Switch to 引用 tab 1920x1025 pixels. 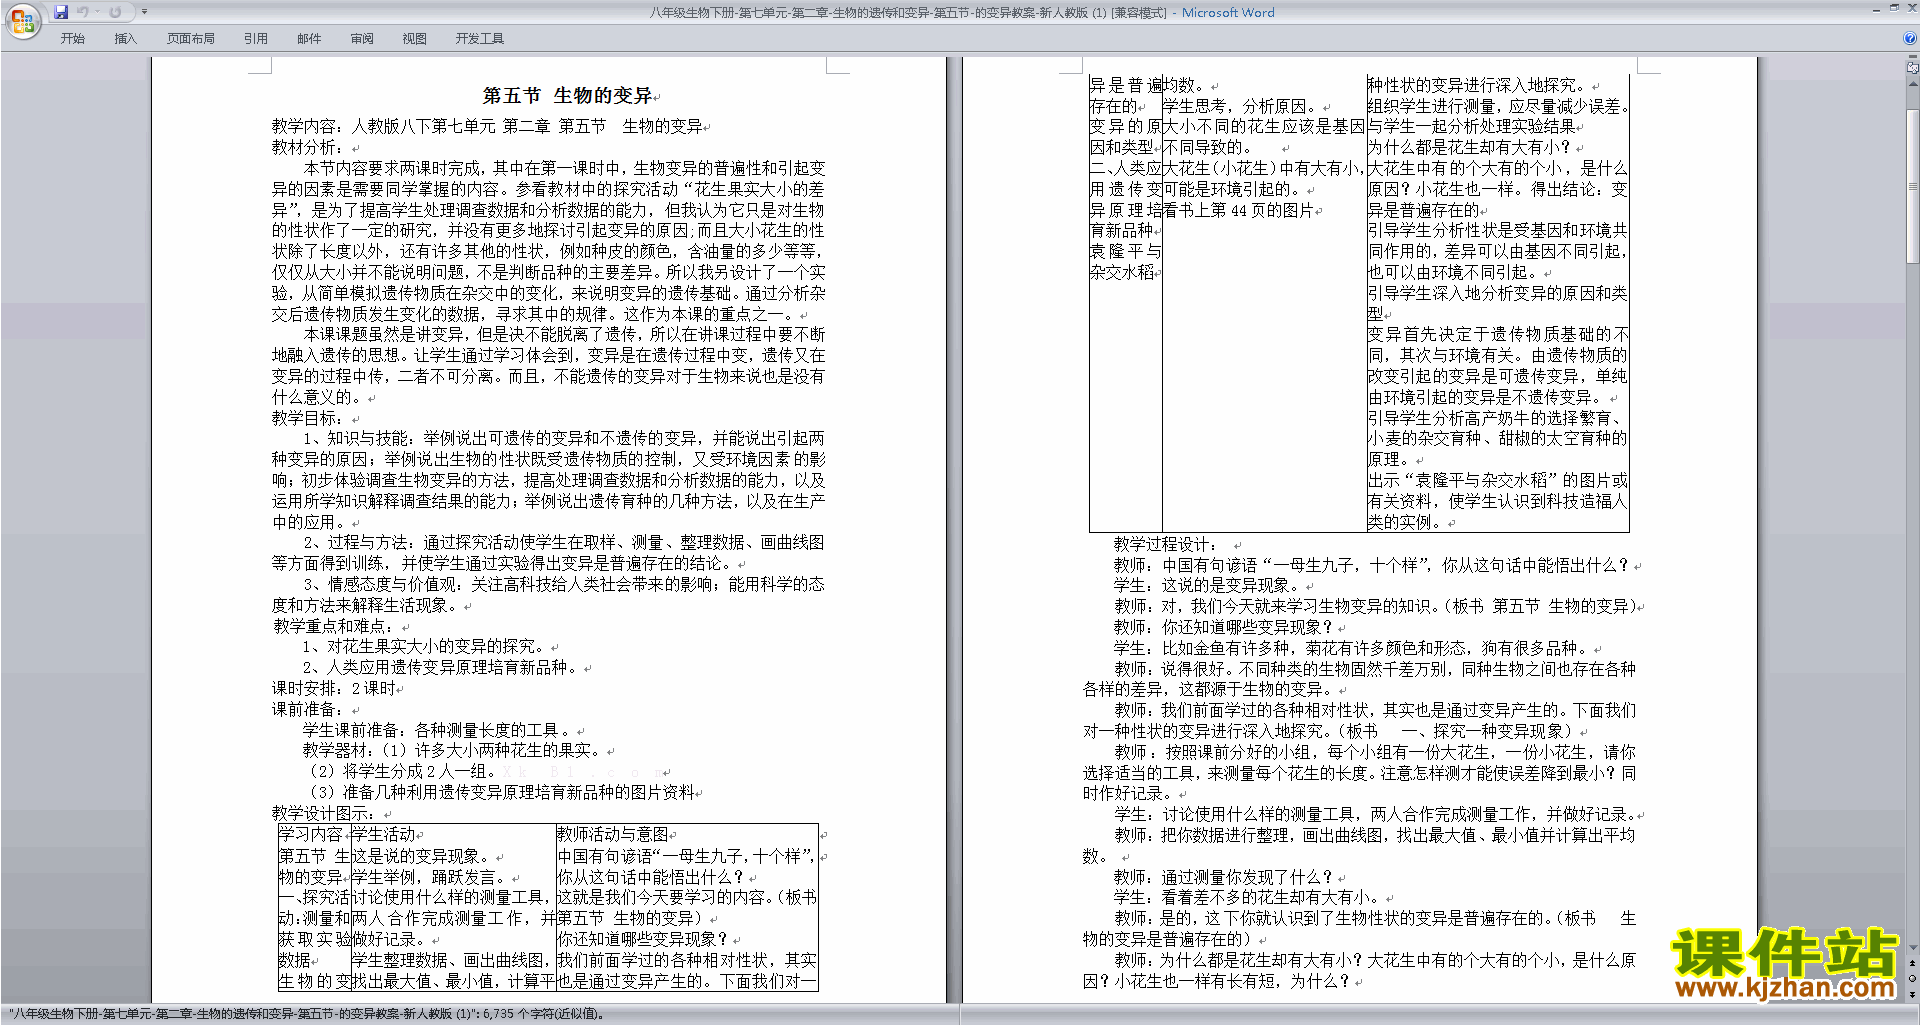click(256, 39)
